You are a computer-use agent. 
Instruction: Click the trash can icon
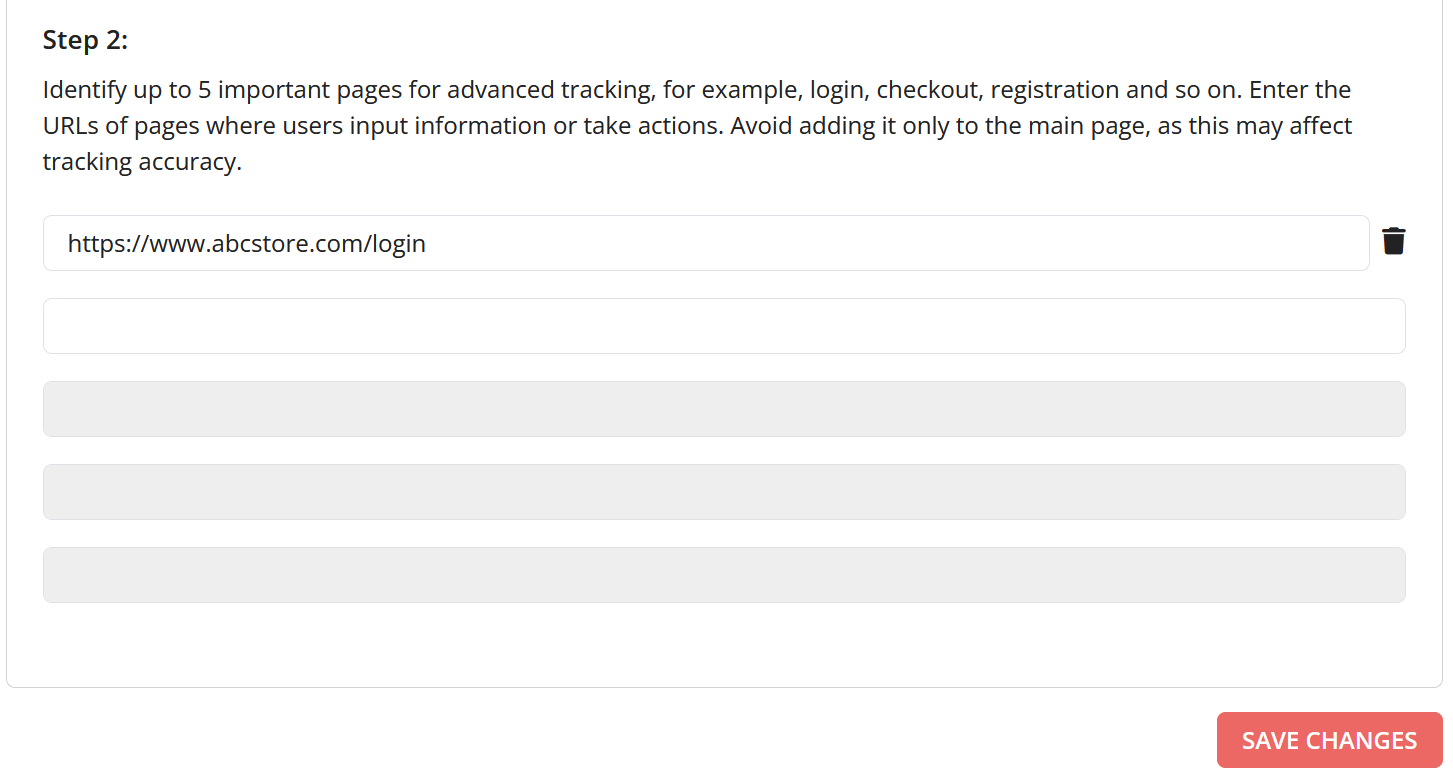point(1393,242)
